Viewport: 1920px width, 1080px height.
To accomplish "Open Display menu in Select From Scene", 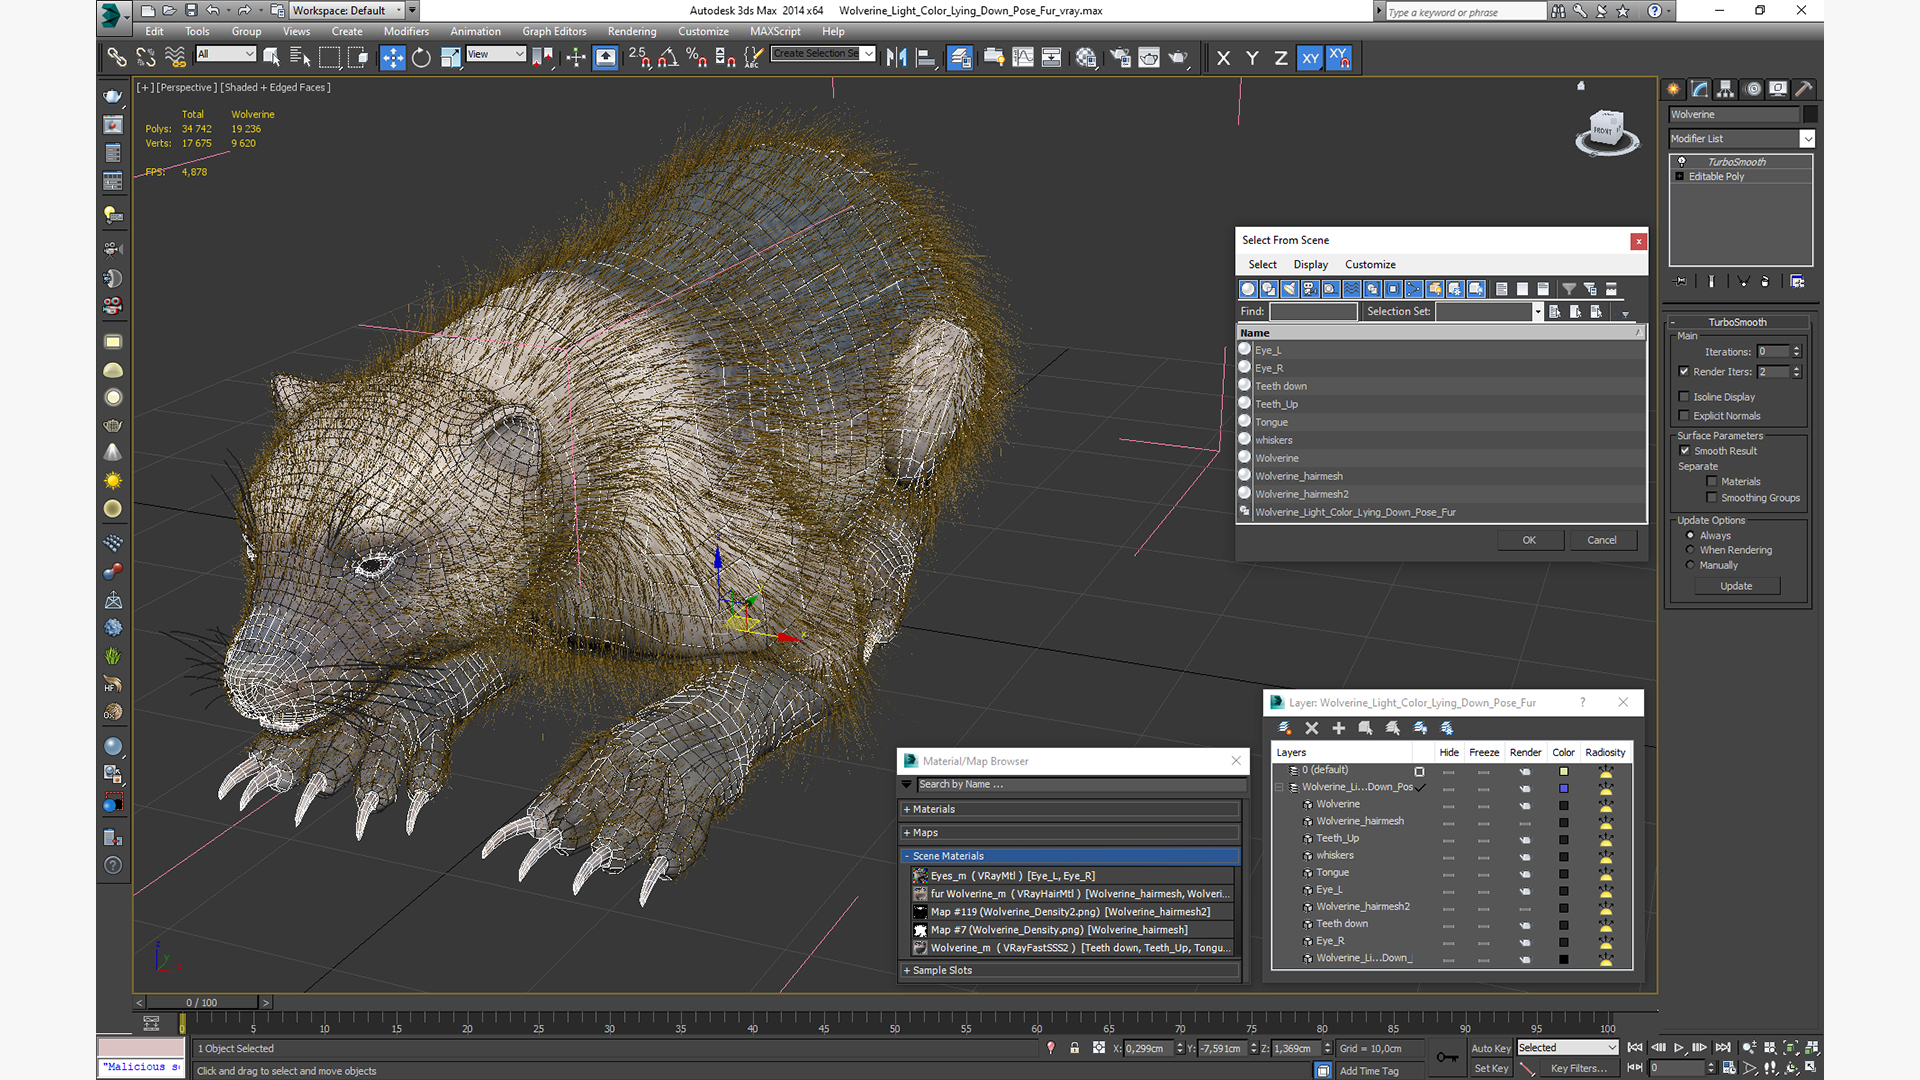I will coord(1310,265).
